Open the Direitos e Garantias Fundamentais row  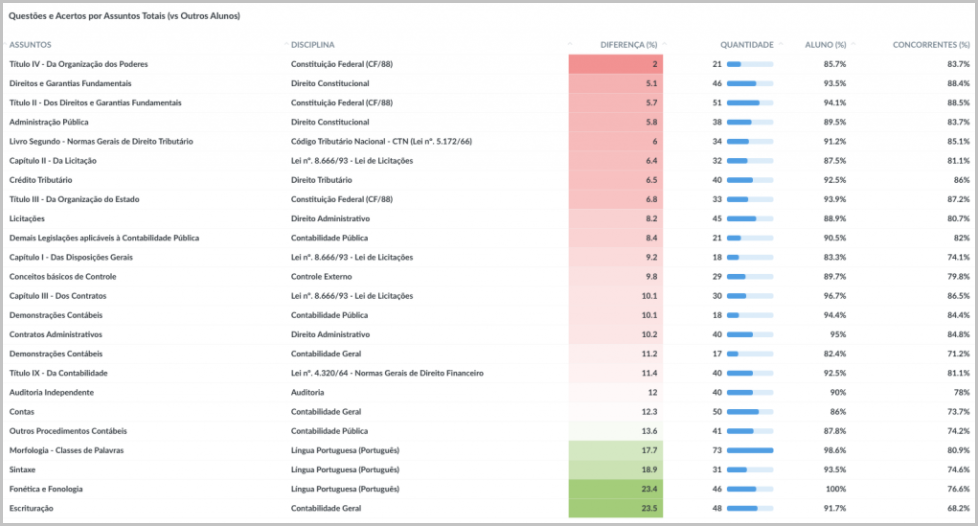click(489, 84)
